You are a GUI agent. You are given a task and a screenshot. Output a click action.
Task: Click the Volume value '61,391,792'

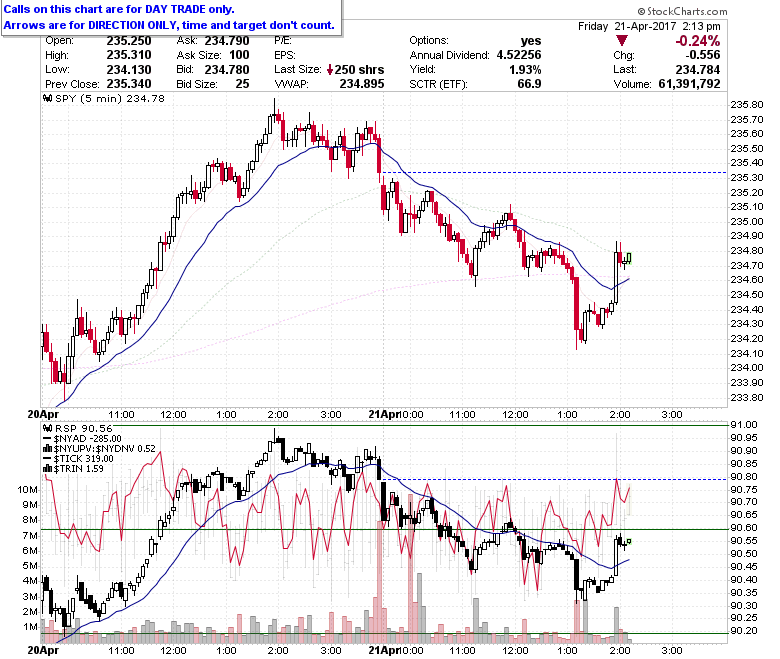coord(689,84)
